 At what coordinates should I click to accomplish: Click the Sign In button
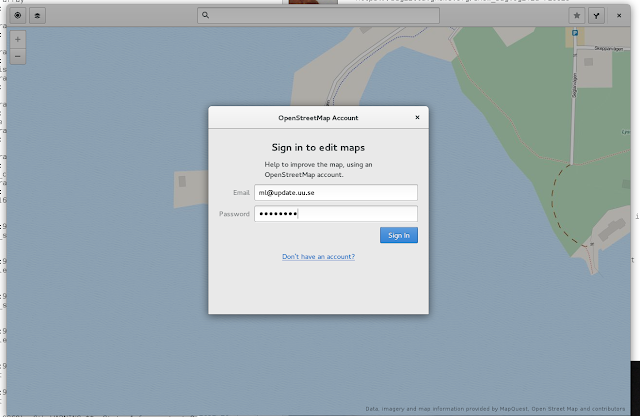[x=399, y=235]
